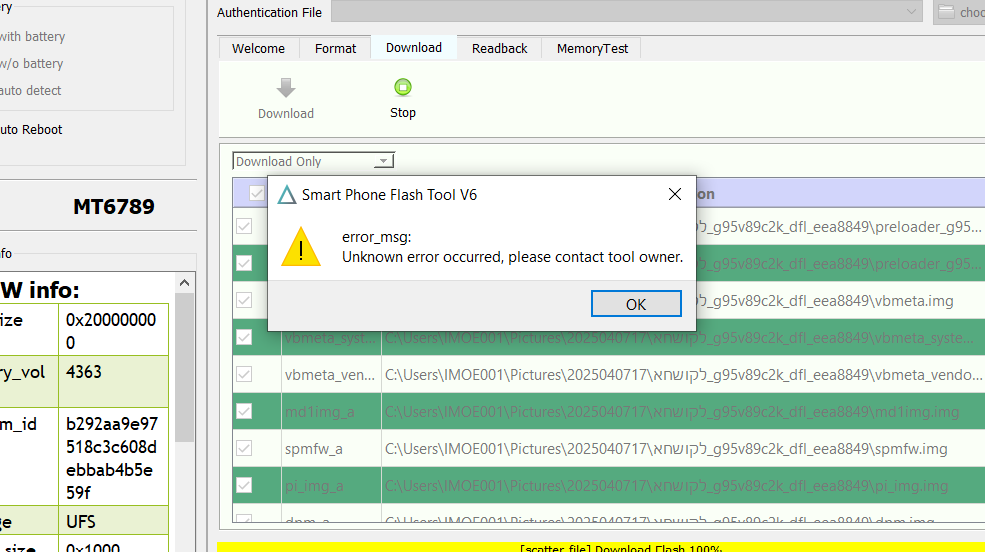The height and width of the screenshot is (552, 985).
Task: Open the Readback tab
Action: coord(499,48)
